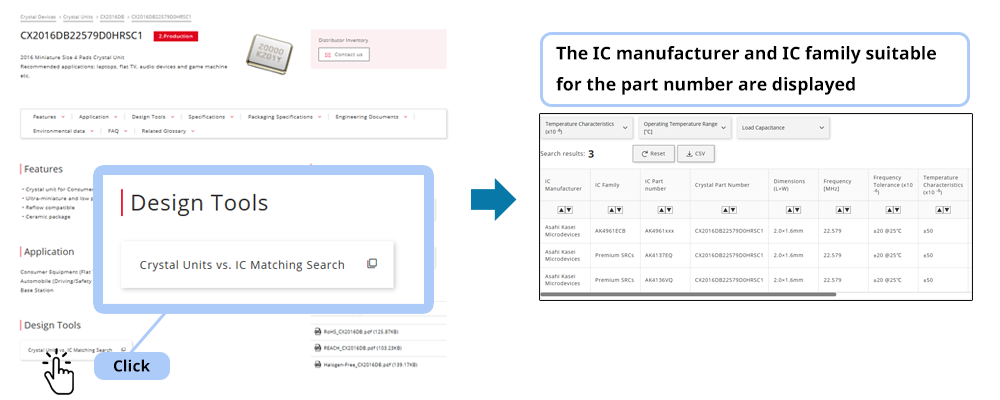Select Engineering Documents in section nav

(x=371, y=117)
